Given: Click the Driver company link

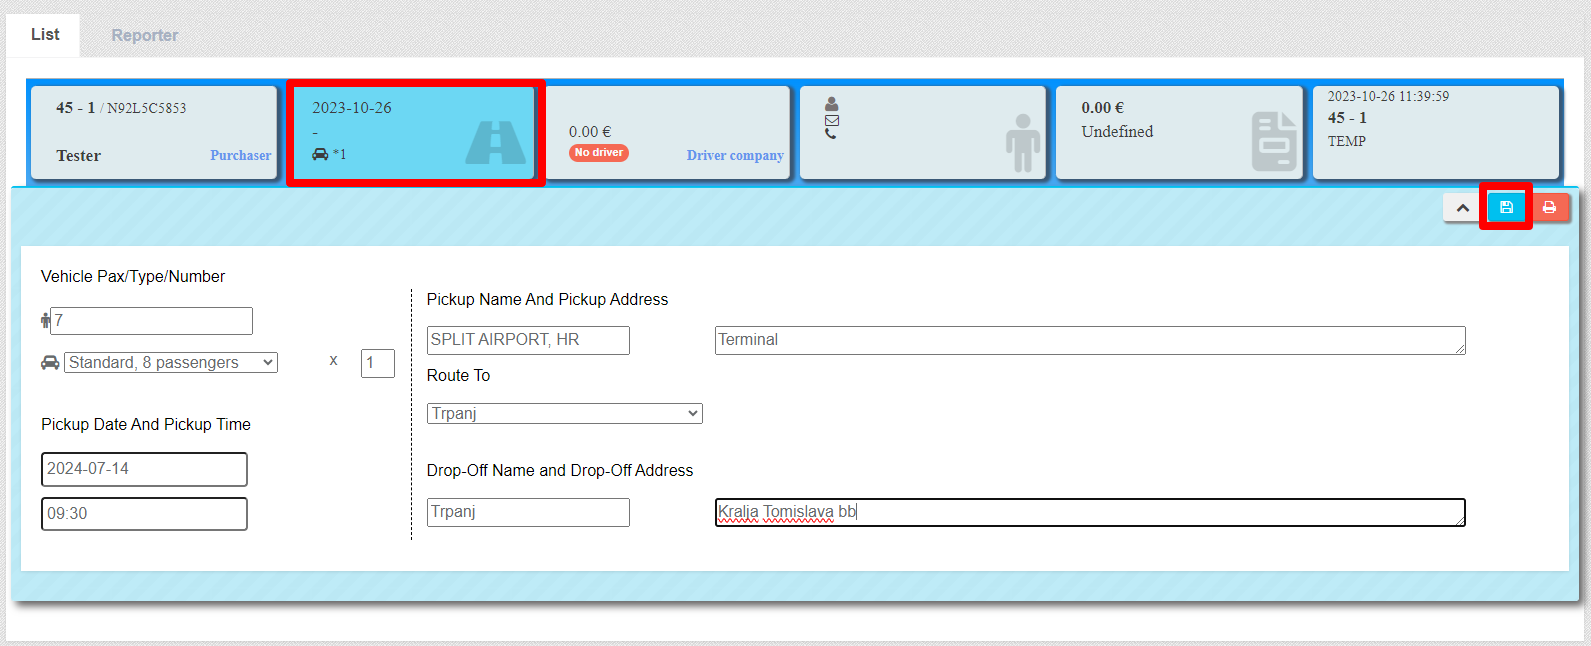Looking at the screenshot, I should point(735,155).
